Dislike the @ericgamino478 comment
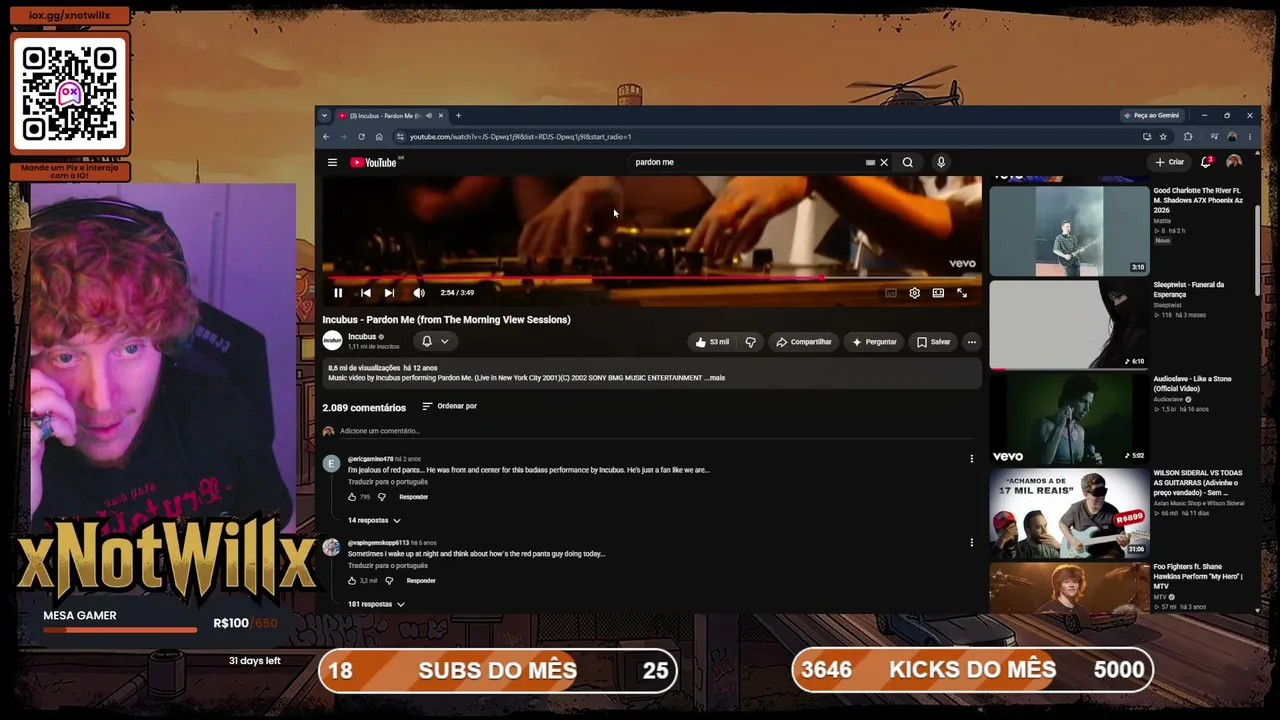 [381, 497]
